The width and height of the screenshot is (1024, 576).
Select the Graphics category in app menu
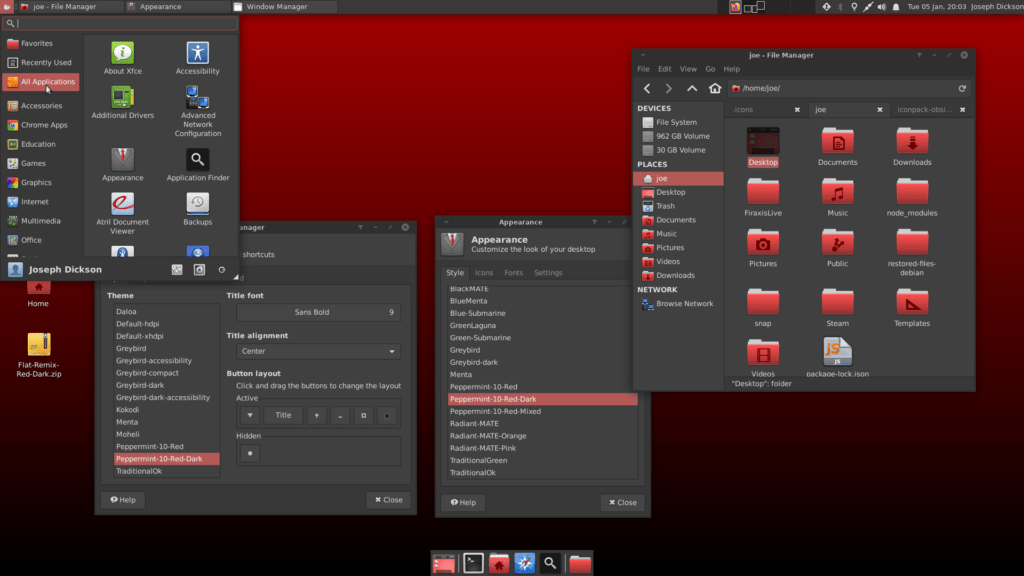[x=36, y=183]
